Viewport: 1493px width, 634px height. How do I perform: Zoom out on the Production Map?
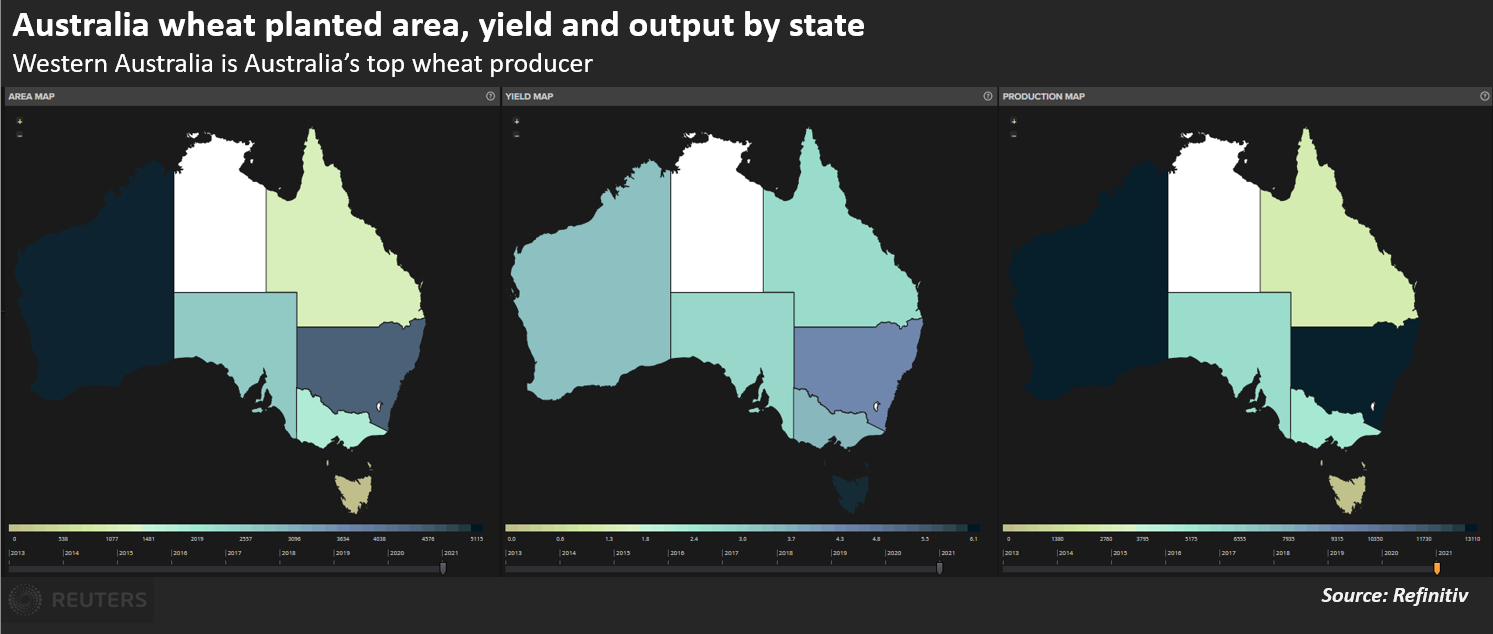pyautogui.click(x=1013, y=134)
